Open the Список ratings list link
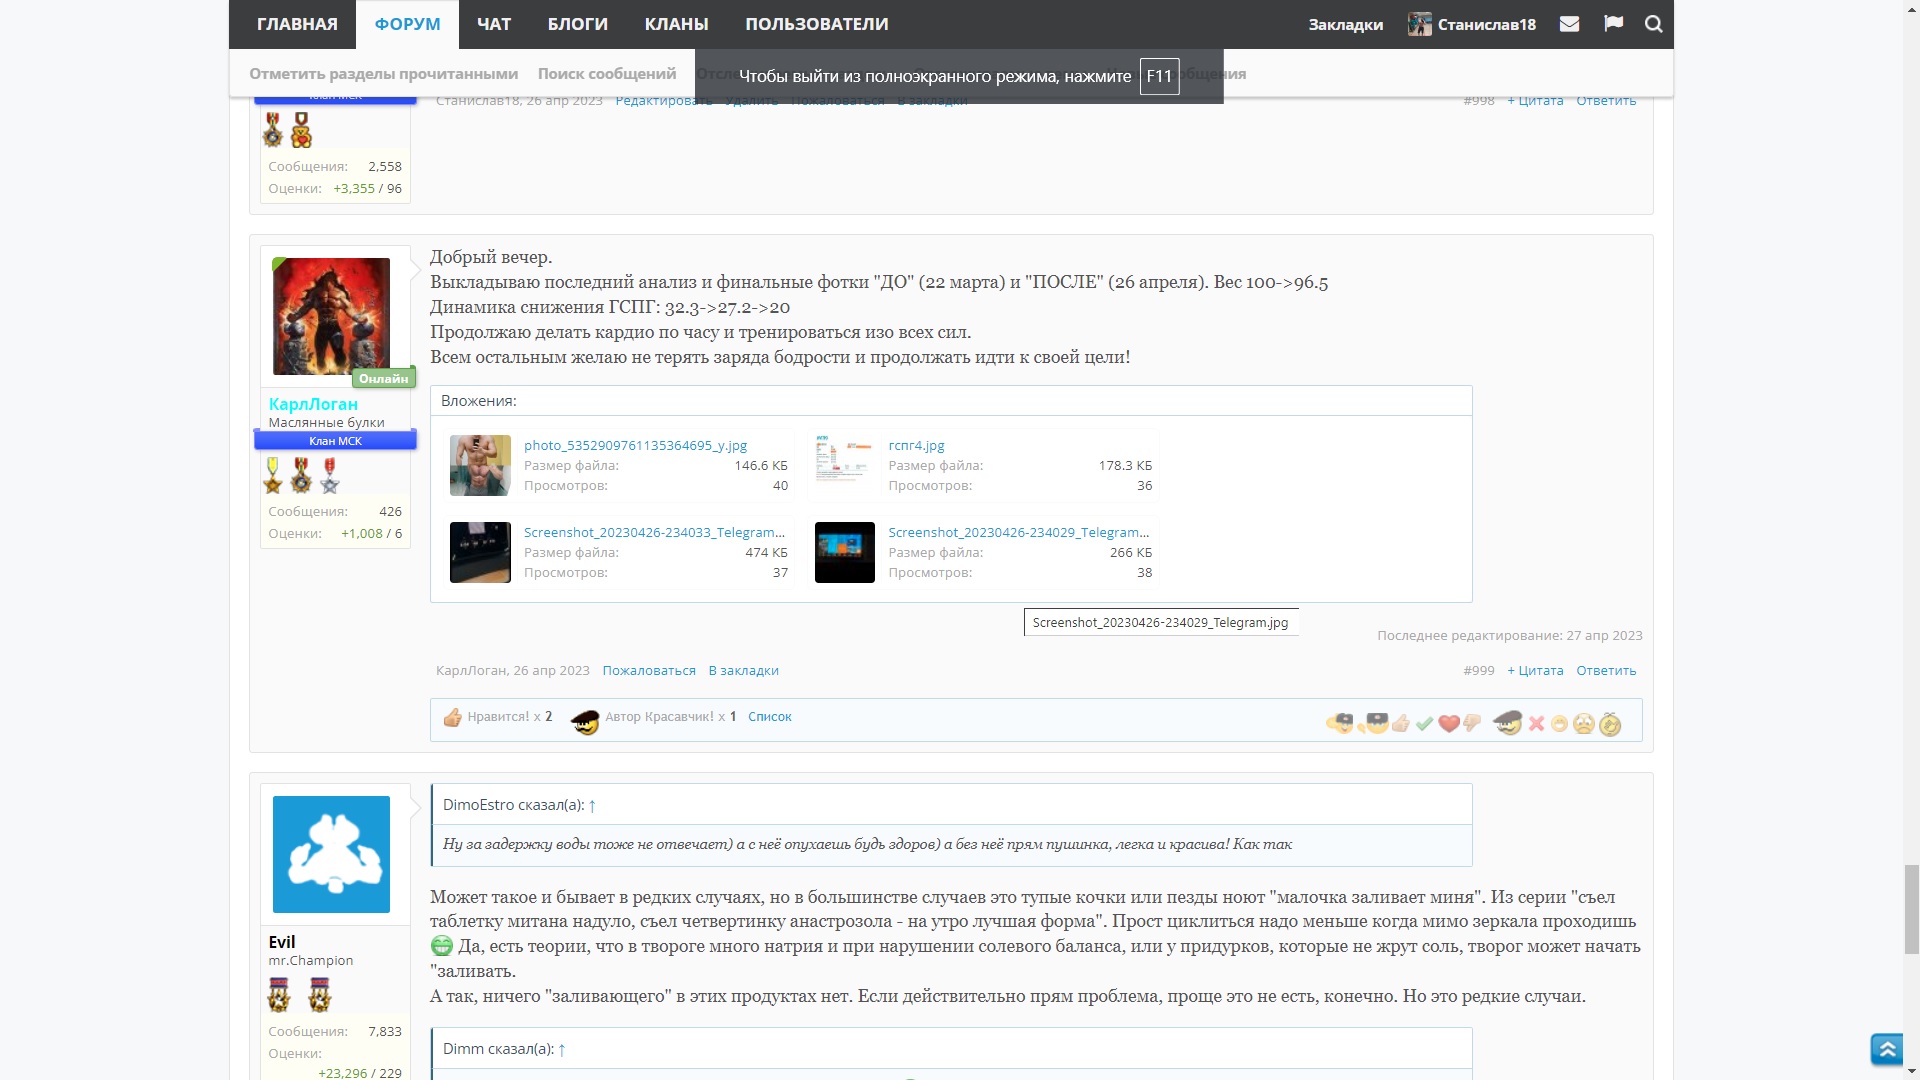This screenshot has width=1920, height=1080. tap(769, 717)
